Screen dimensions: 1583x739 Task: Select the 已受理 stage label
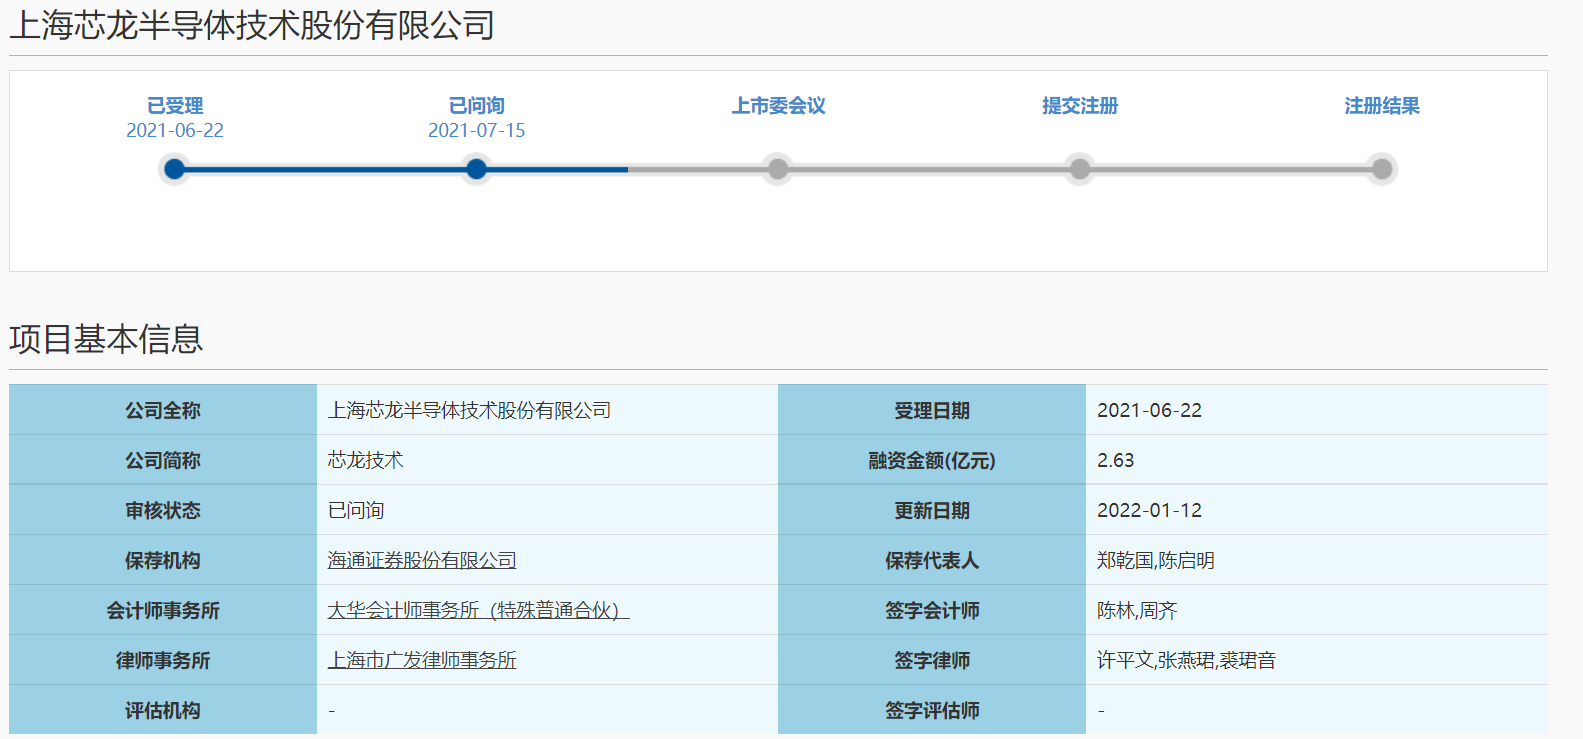click(x=175, y=106)
